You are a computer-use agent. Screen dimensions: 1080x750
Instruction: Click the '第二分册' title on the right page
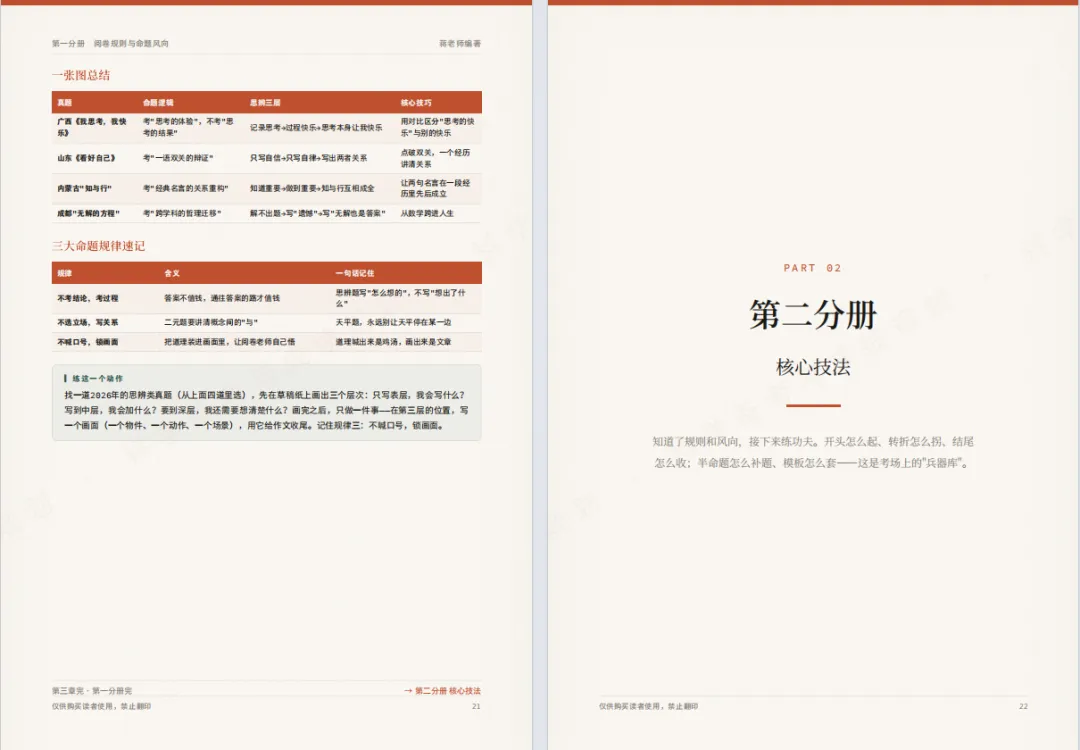coord(813,315)
